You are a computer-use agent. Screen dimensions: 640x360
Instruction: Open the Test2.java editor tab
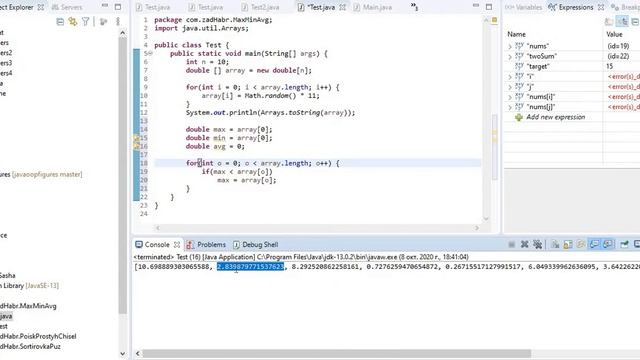(260, 7)
